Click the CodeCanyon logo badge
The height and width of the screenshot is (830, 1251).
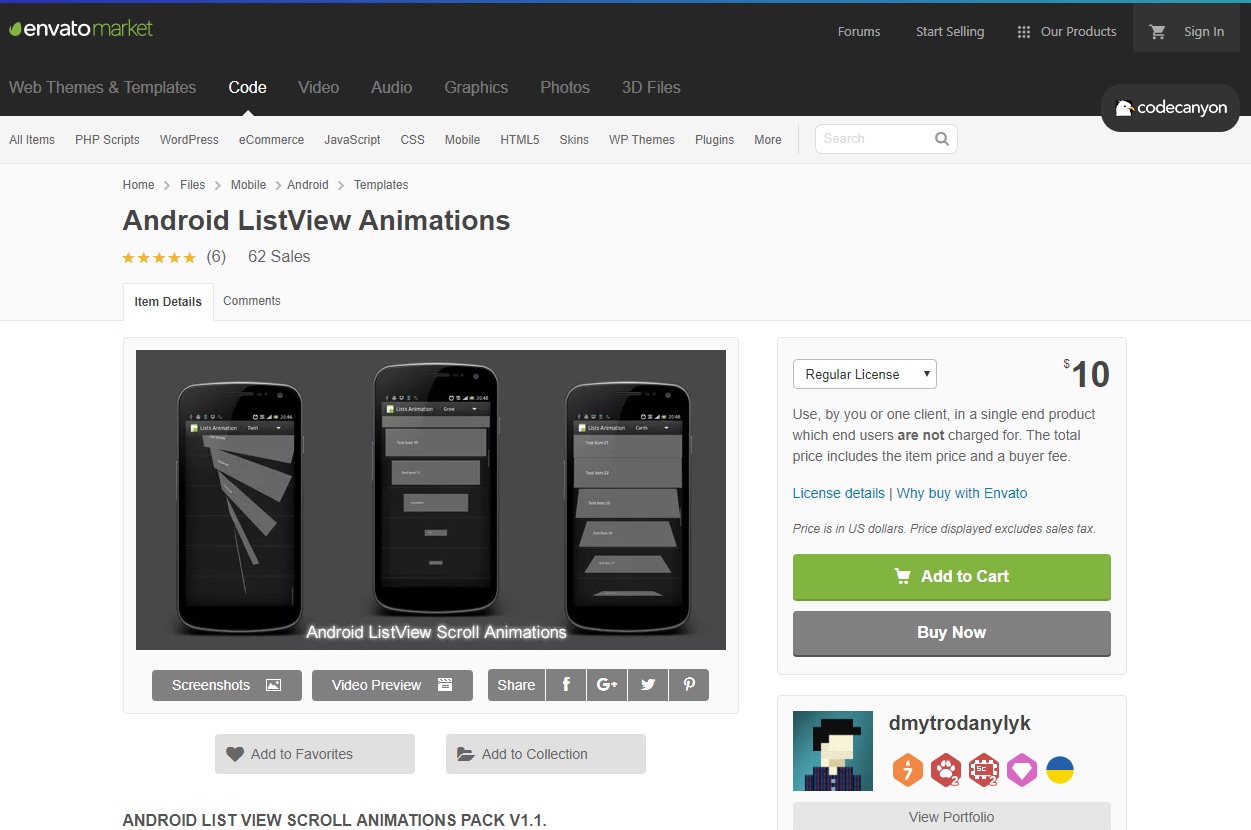1169,108
